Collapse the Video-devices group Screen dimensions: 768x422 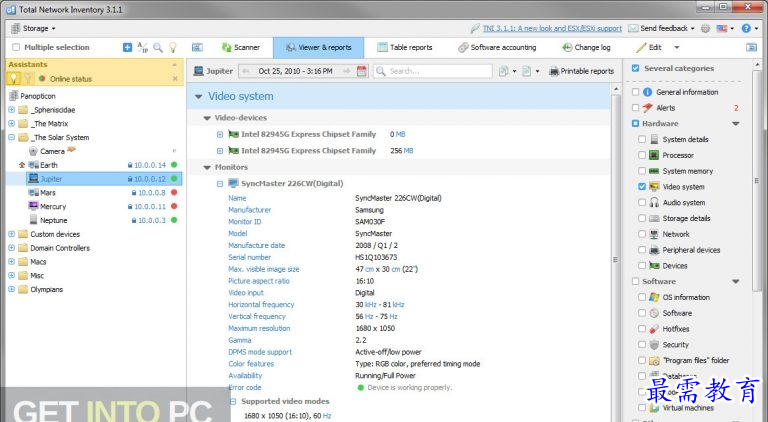[207, 118]
